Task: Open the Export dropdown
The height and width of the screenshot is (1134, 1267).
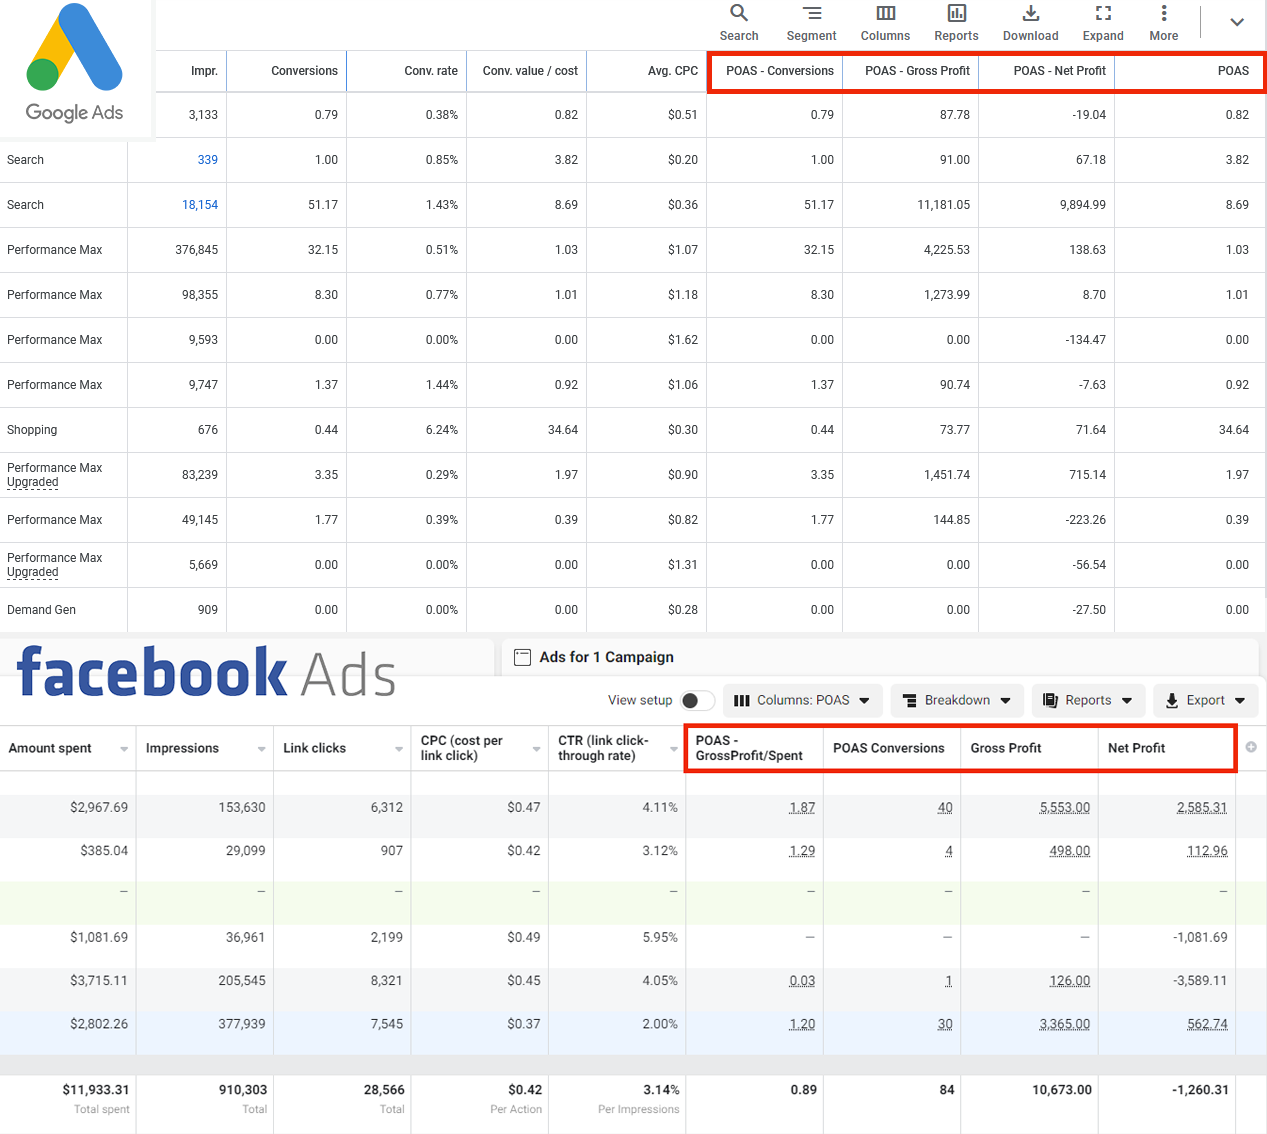Action: 1206,700
